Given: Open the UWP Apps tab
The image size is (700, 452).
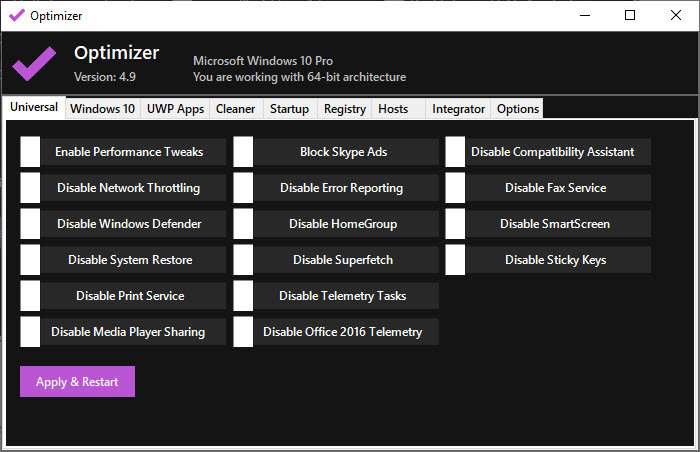Looking at the screenshot, I should [175, 109].
